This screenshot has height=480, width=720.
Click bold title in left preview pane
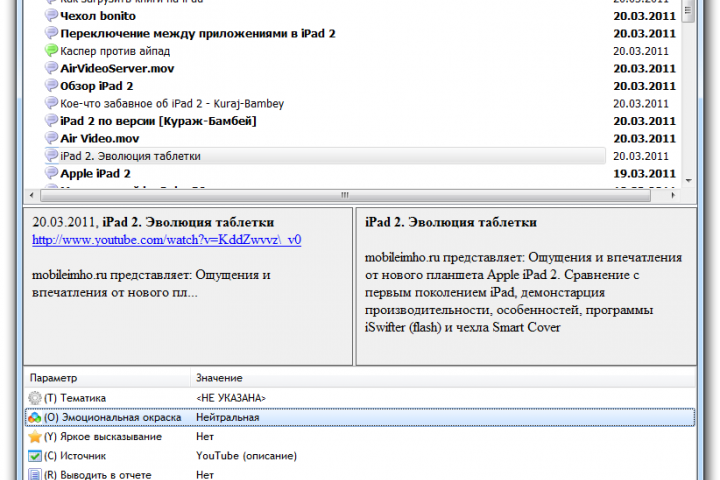[x=188, y=222]
